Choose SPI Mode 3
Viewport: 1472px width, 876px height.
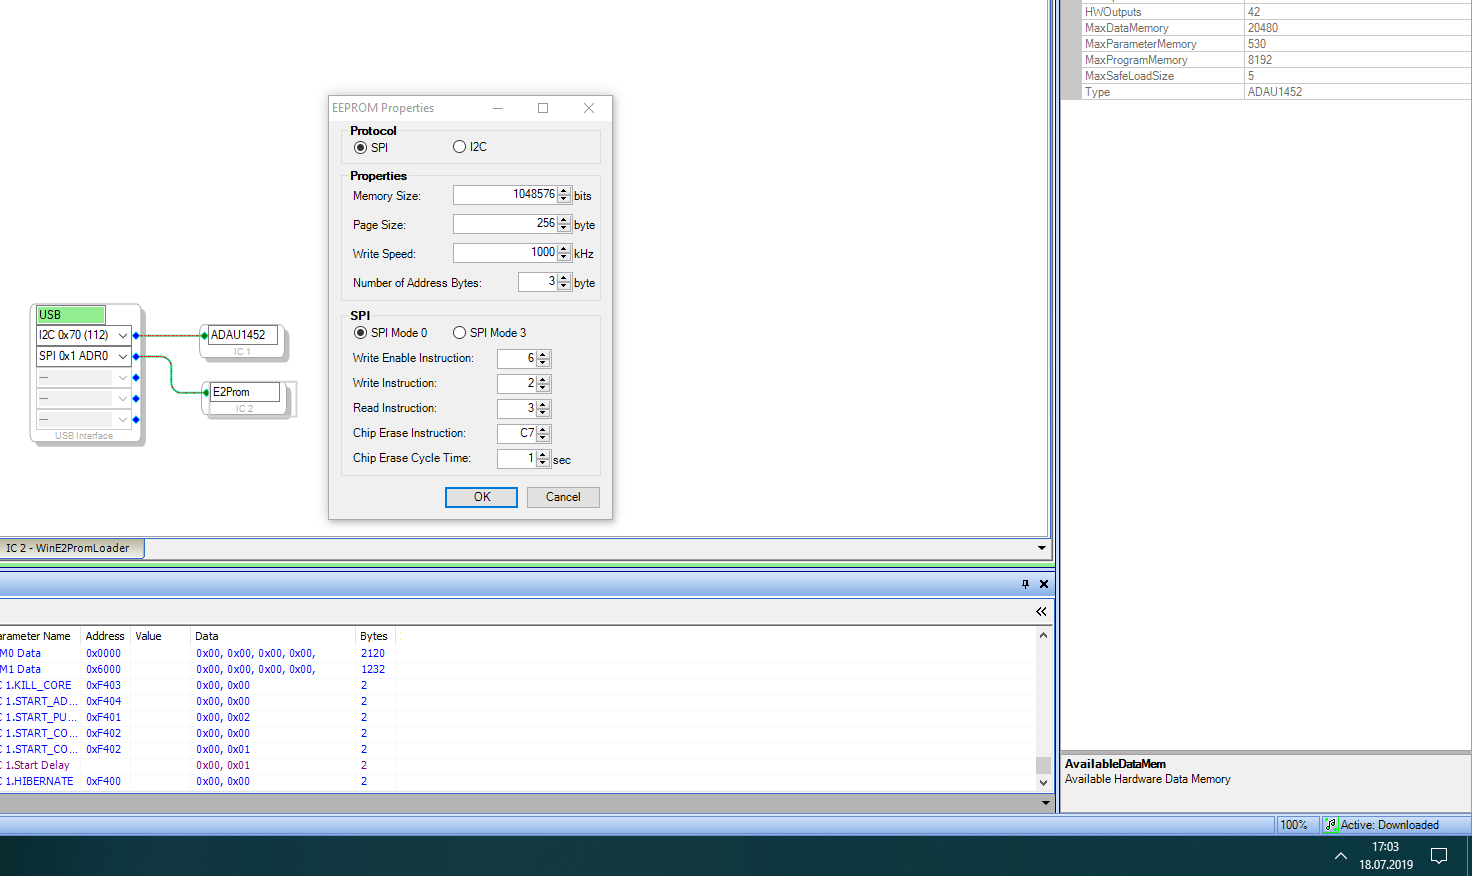pos(459,333)
